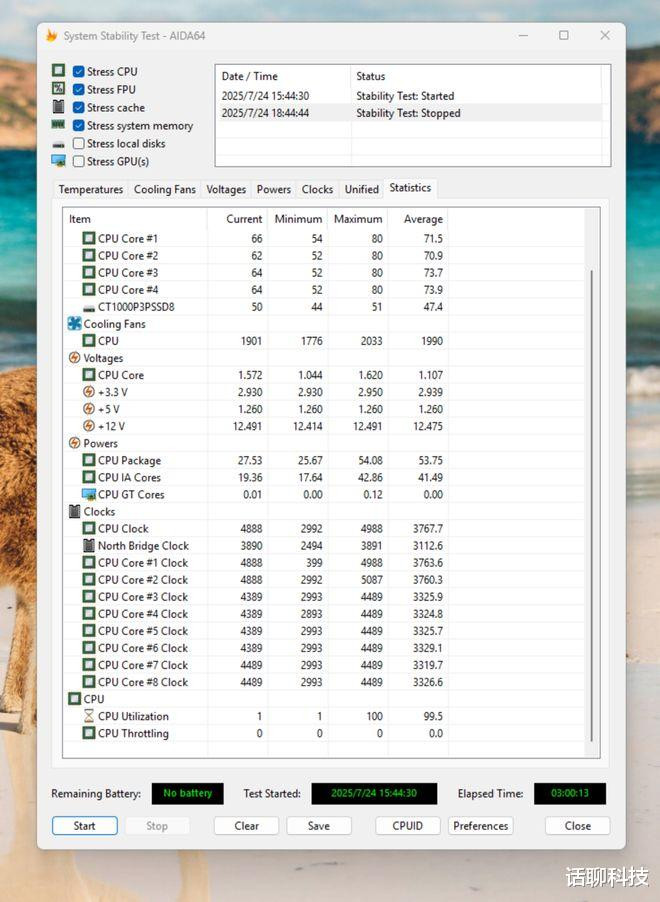Image resolution: width=660 pixels, height=902 pixels.
Task: Click the monitor icon beside Stress GPU(s)
Action: click(58, 161)
